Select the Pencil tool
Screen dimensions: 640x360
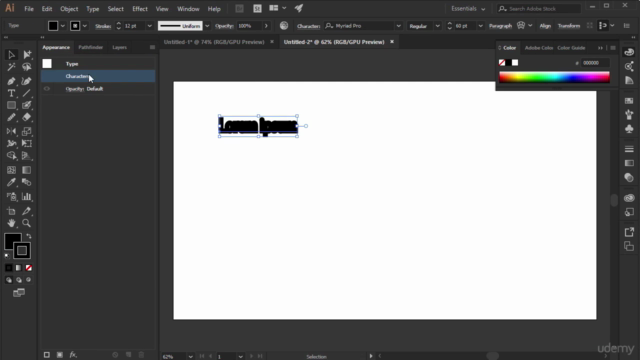(11, 118)
